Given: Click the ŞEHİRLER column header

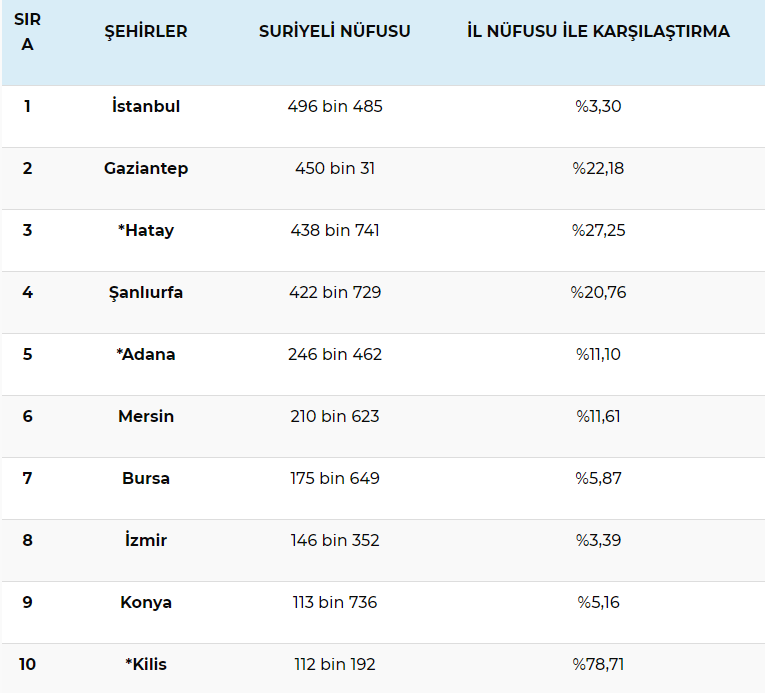Looking at the screenshot, I should pyautogui.click(x=146, y=31).
